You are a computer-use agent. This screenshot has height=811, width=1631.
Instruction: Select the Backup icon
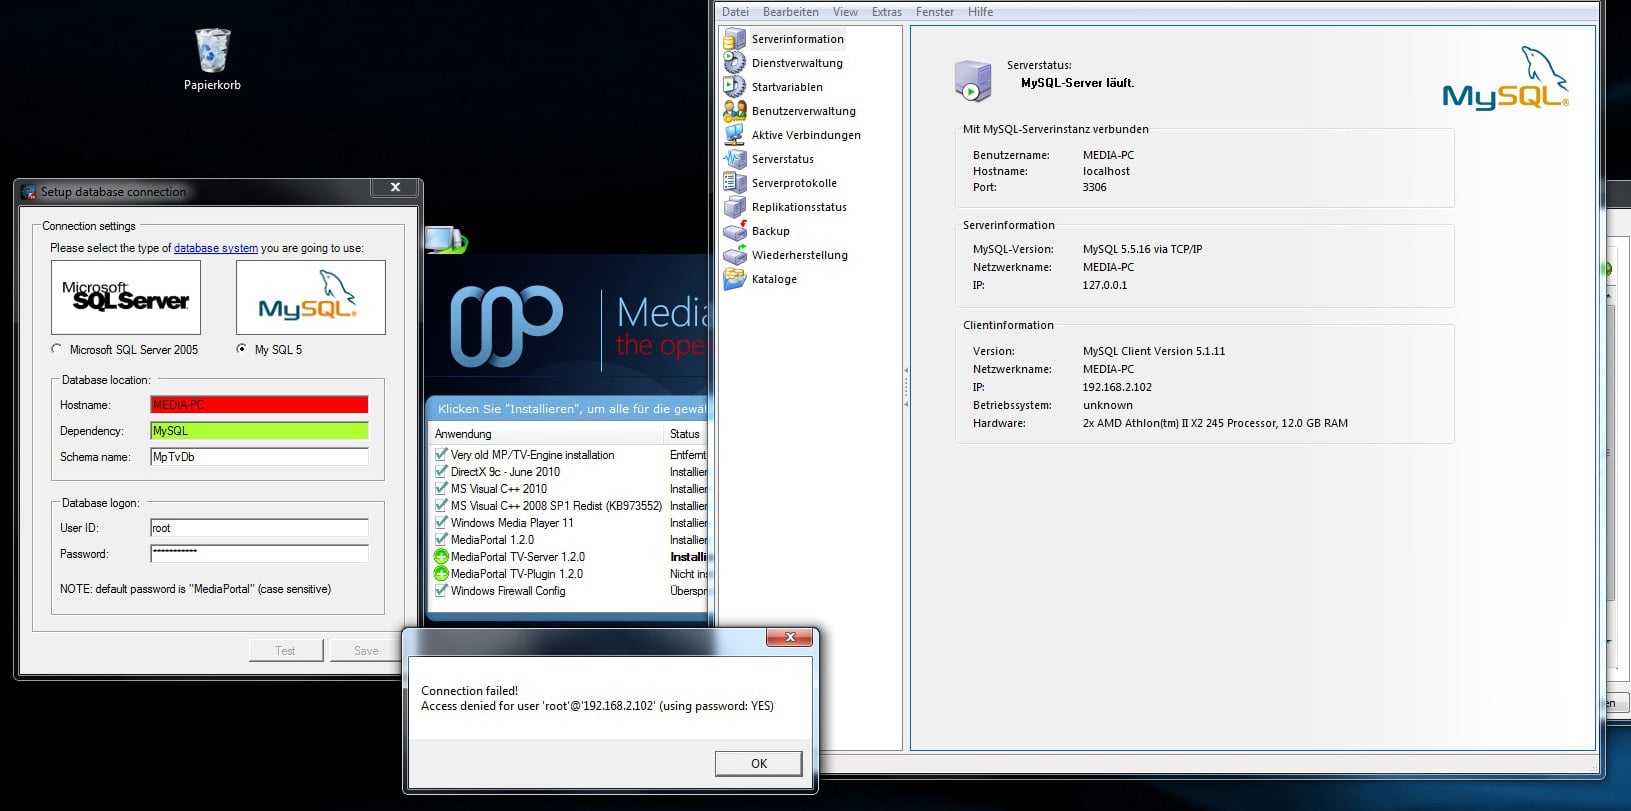734,231
